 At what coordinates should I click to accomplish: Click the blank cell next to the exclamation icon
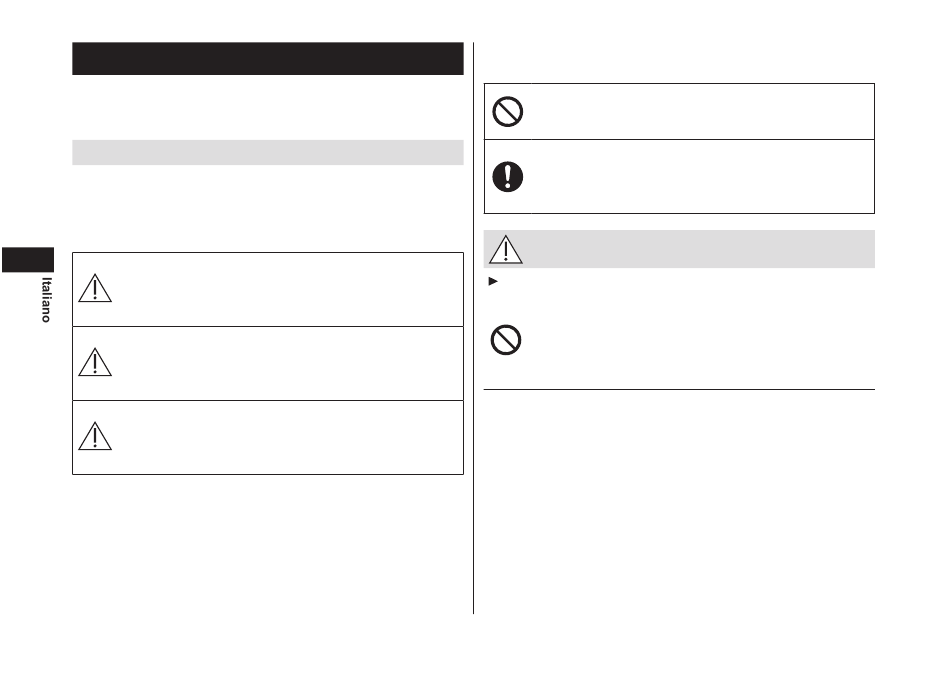[703, 176]
